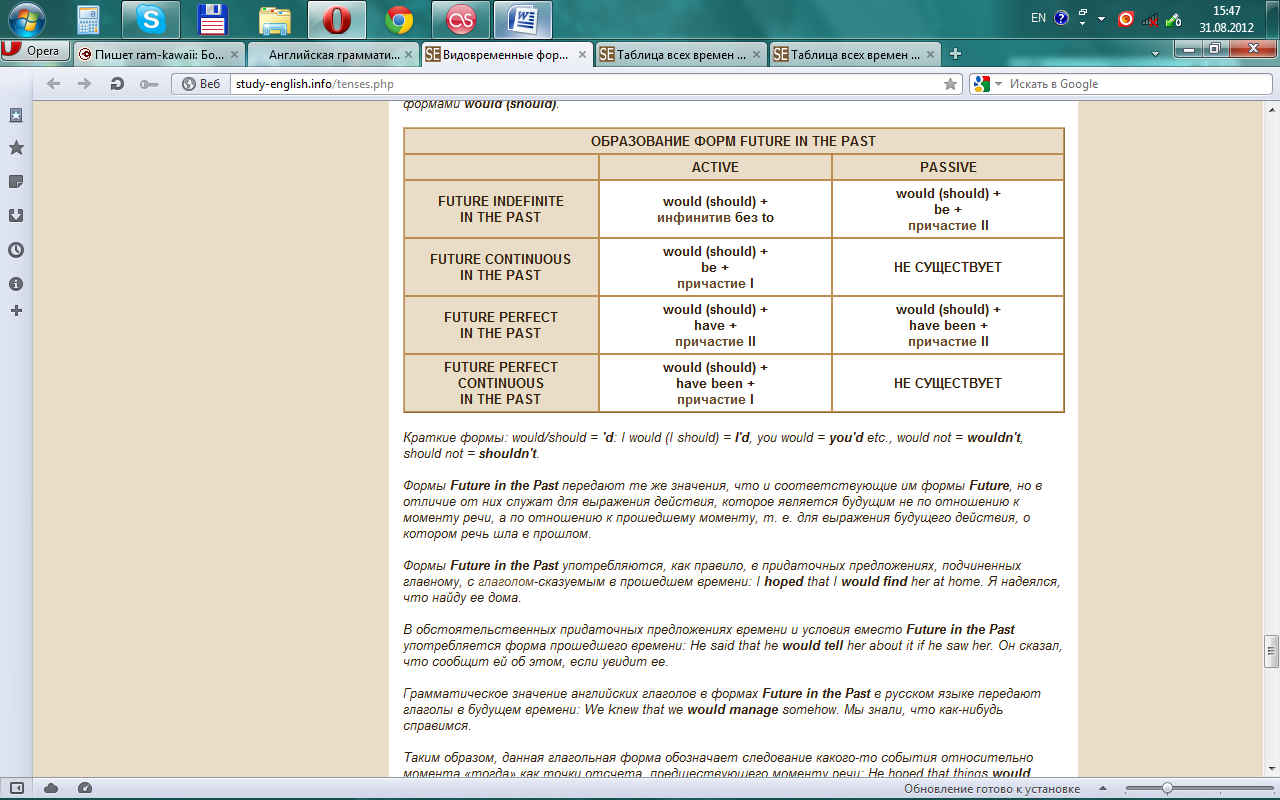Click the vertical page scrollbar thumb

1271,651
